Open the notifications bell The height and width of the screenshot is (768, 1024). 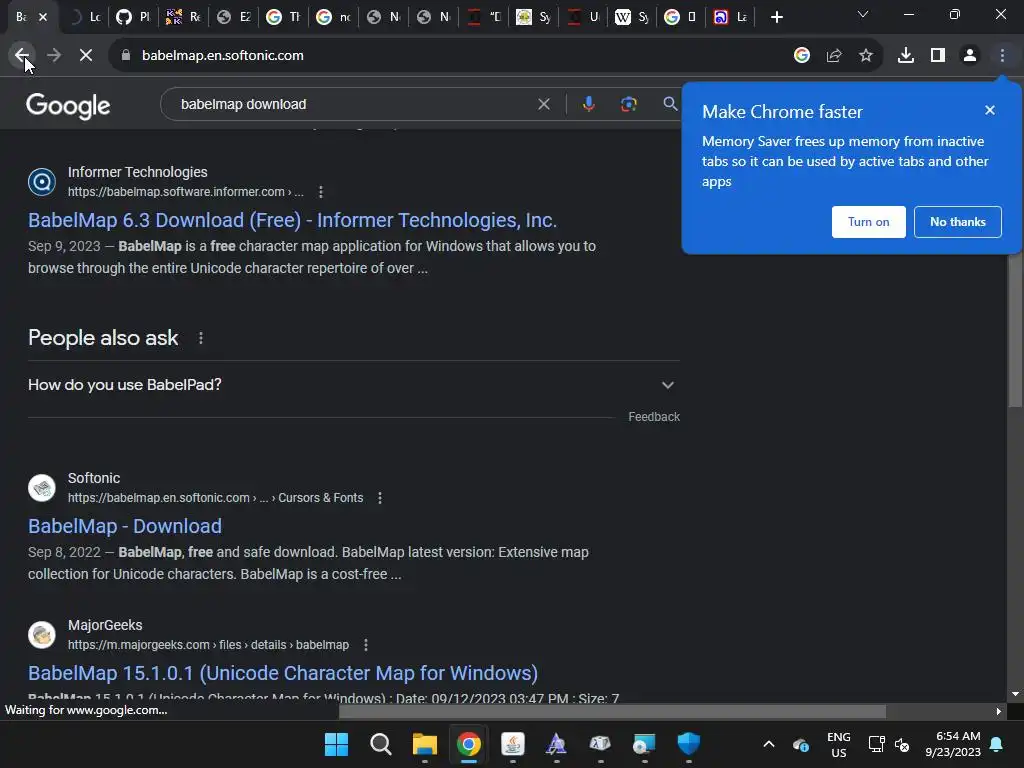click(x=997, y=744)
